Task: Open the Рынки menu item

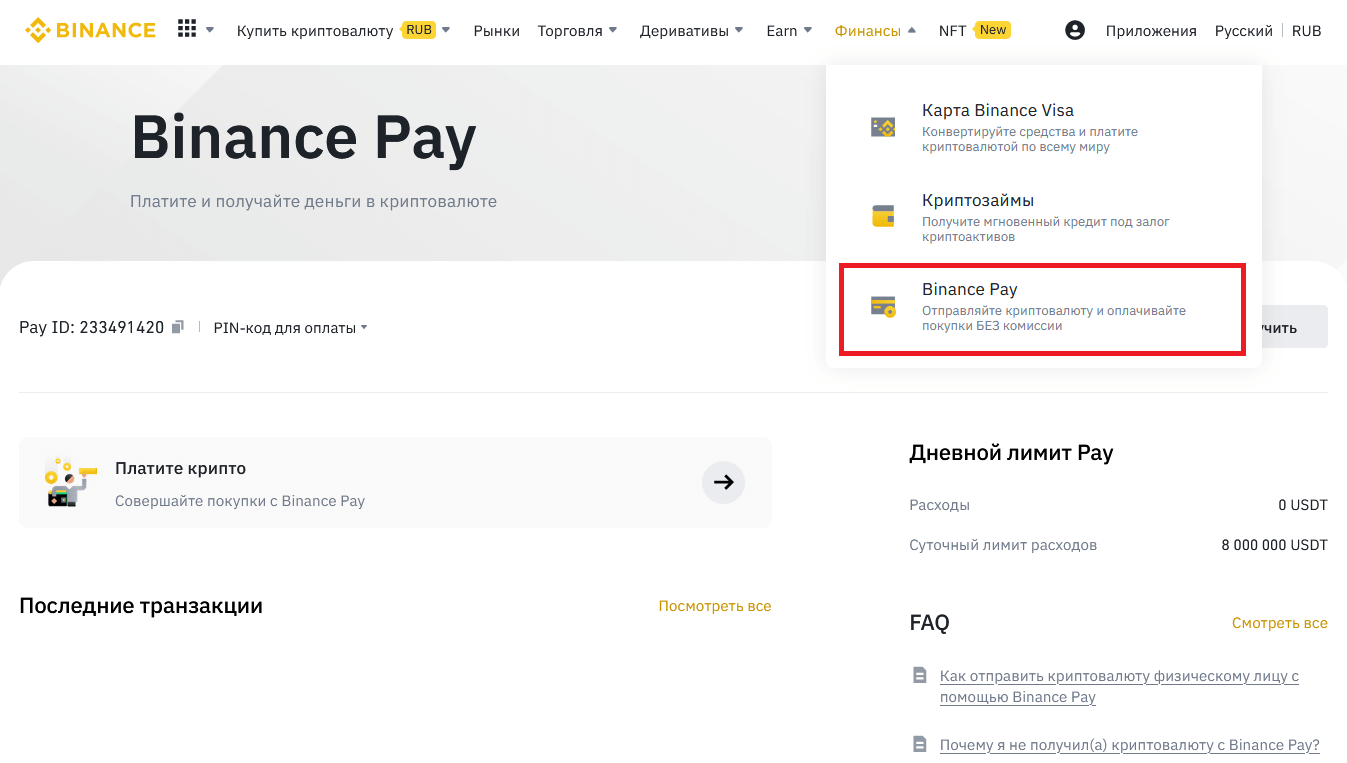Action: 497,31
